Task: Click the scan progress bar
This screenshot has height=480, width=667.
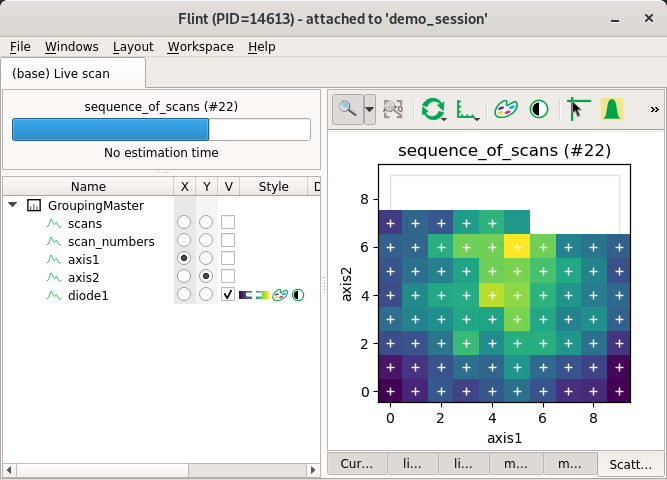Action: point(161,129)
